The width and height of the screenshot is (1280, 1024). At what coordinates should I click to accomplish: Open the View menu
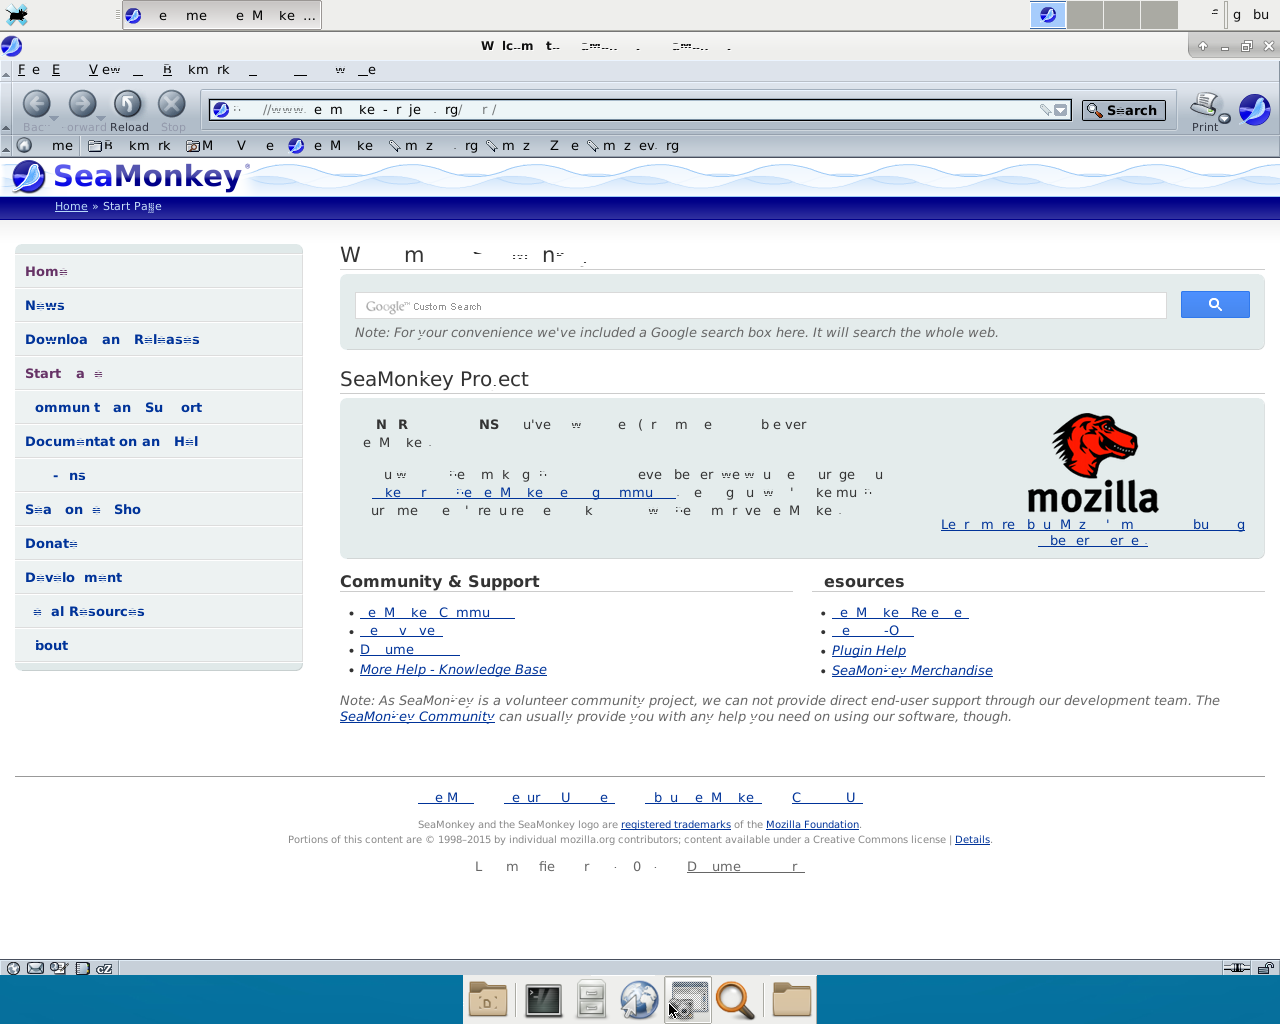pos(104,70)
